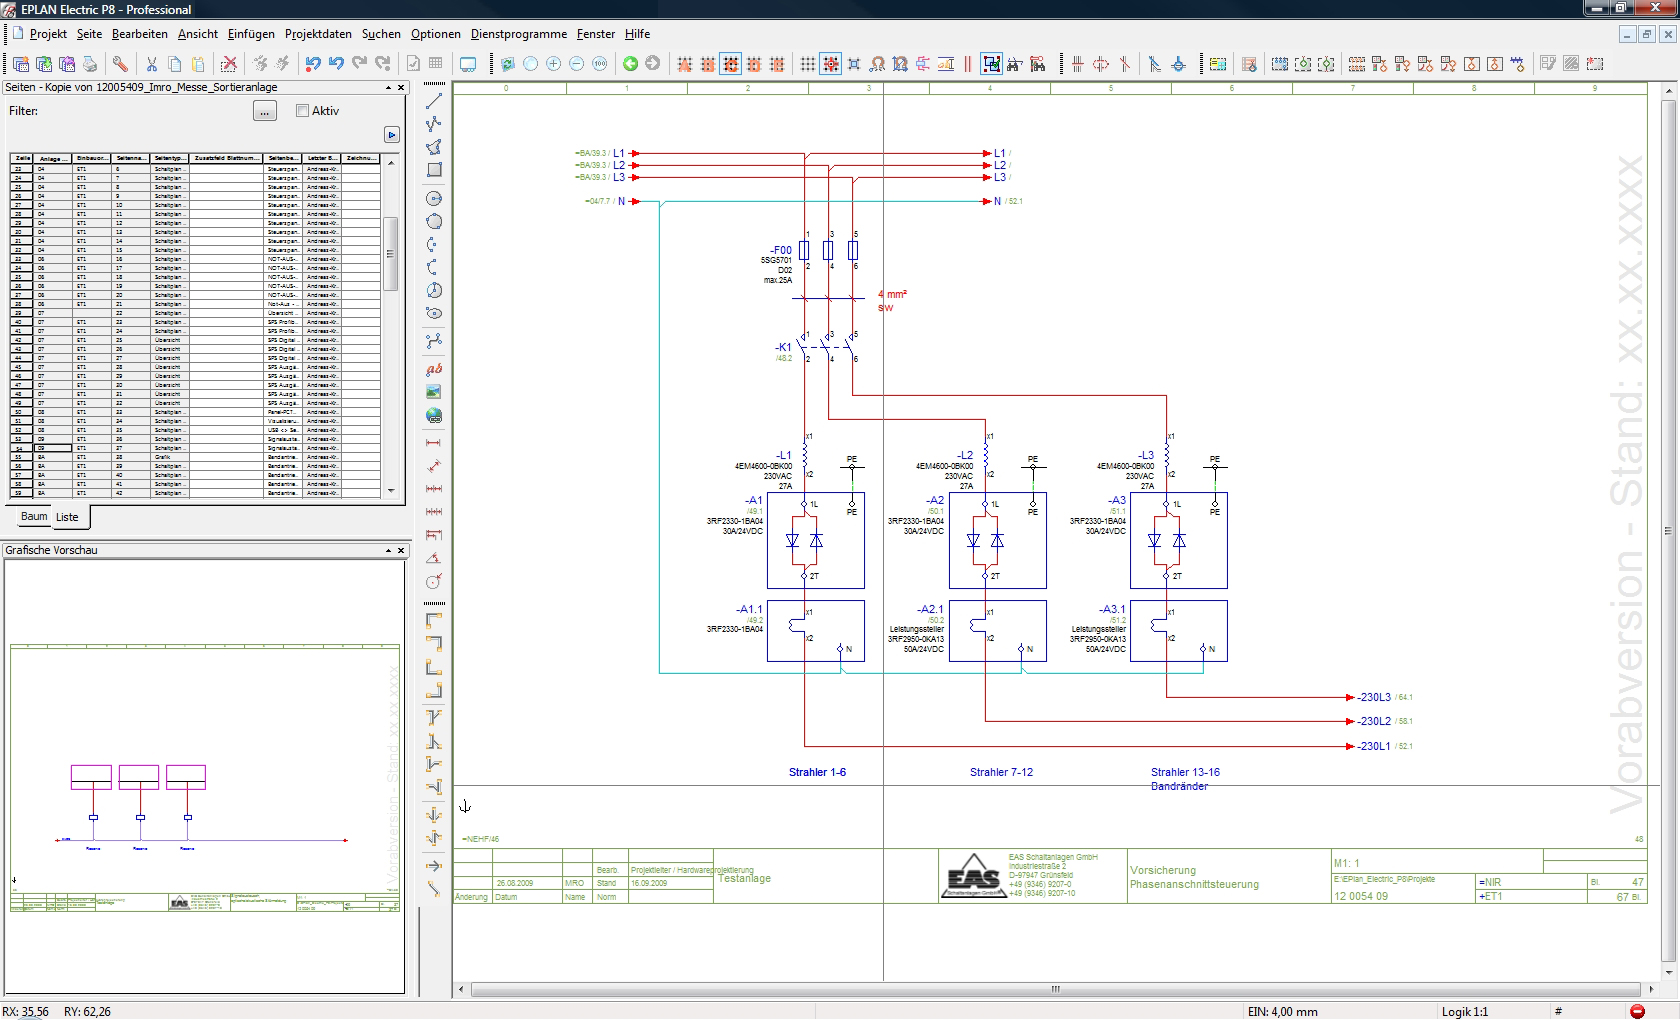Screen dimensions: 1680x1020
Task: Select the line drawing tool
Action: 434,101
